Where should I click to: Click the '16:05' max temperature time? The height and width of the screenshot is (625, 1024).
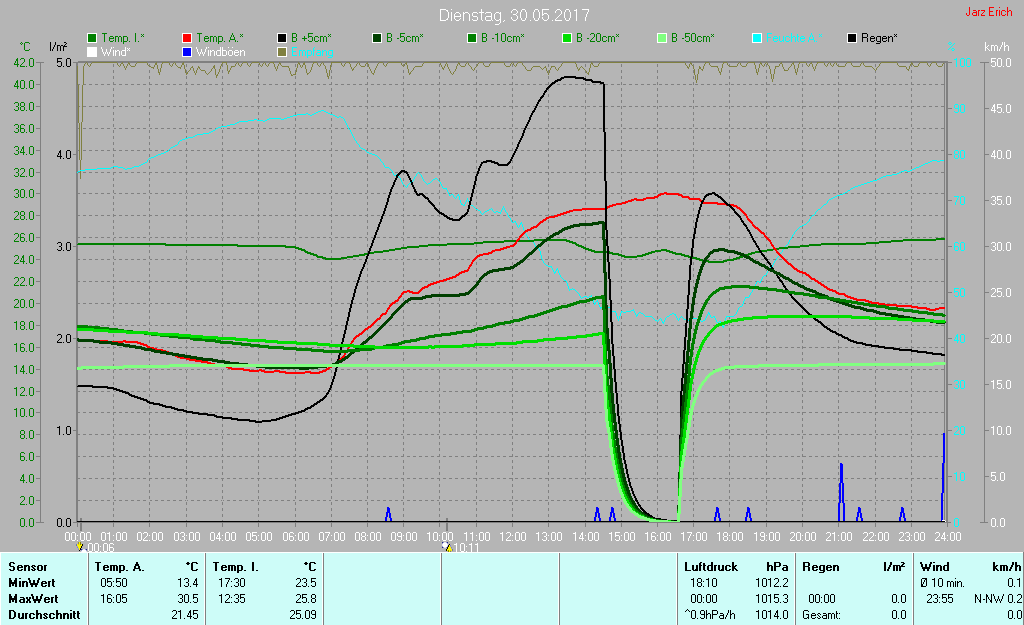pos(114,599)
